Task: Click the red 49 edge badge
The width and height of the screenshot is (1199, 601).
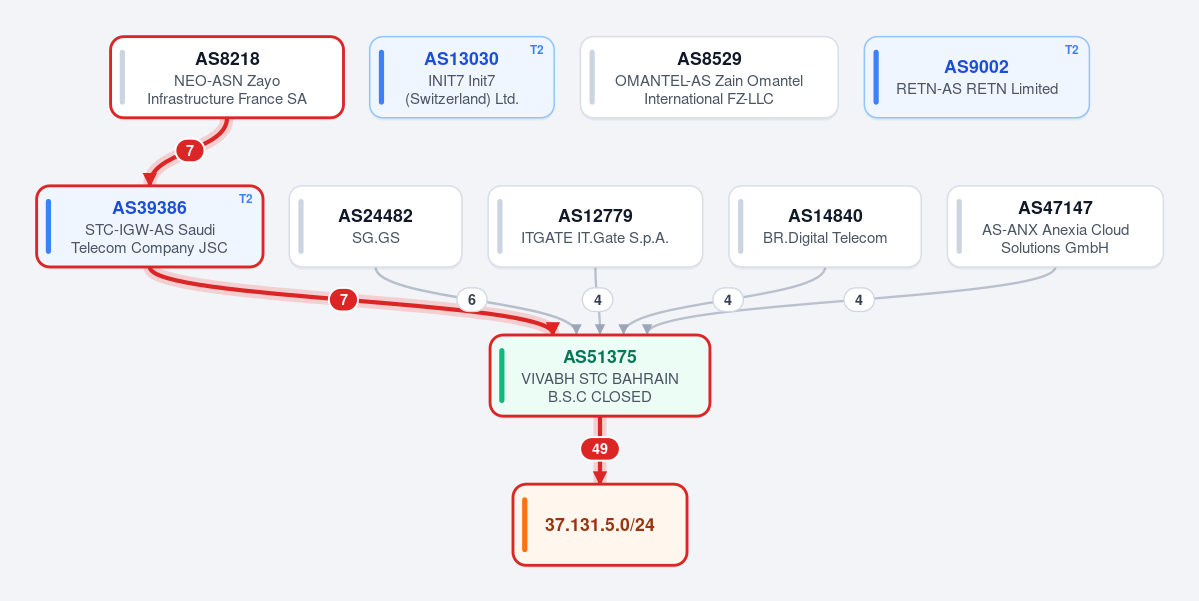Action: click(600, 449)
